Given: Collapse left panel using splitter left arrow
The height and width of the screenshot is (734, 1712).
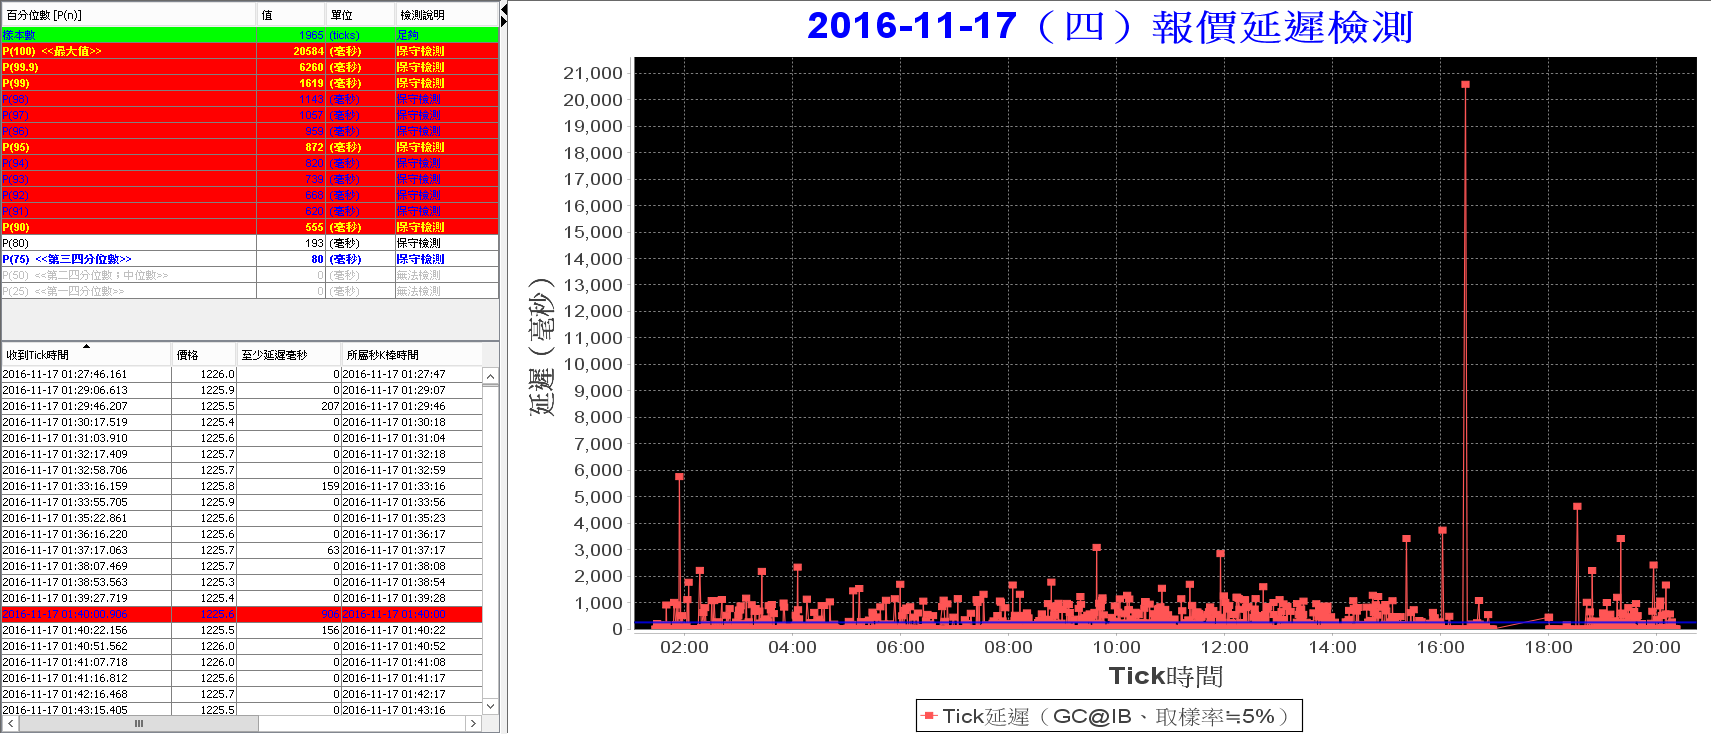Looking at the screenshot, I should (x=504, y=9).
